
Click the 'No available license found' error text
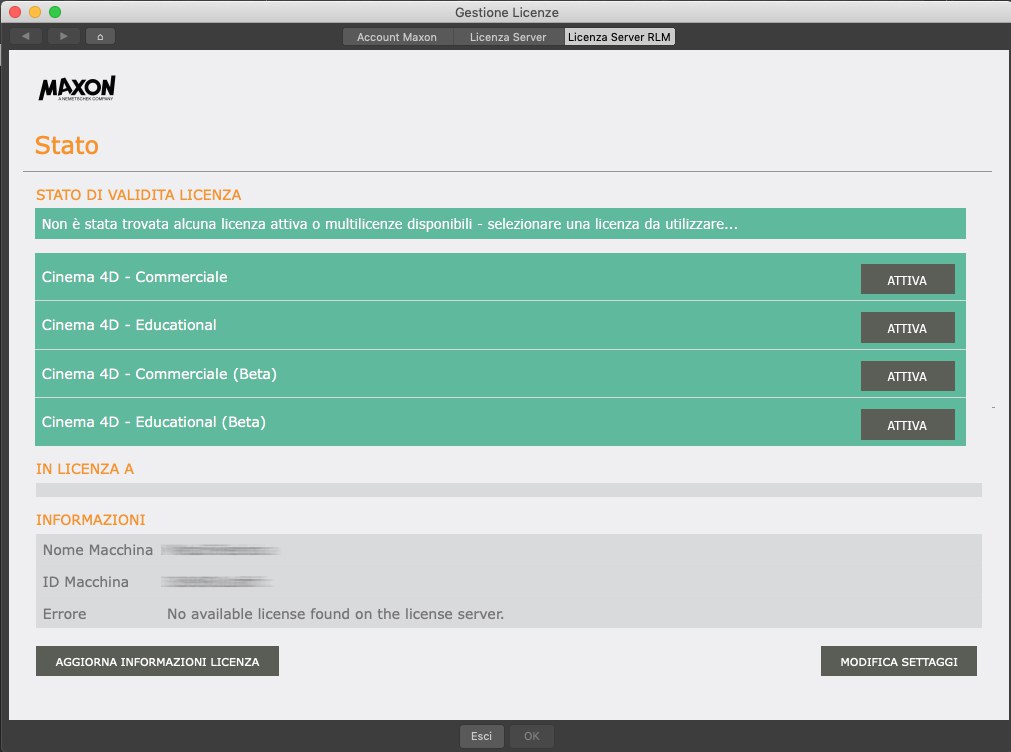pos(335,614)
